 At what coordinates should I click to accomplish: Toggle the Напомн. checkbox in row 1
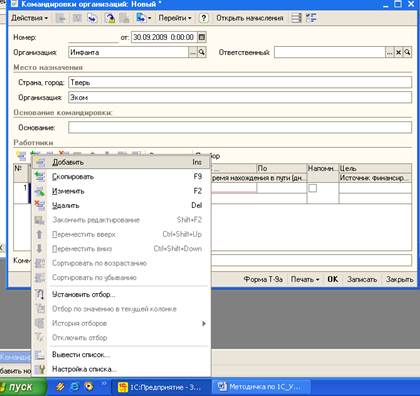(313, 188)
